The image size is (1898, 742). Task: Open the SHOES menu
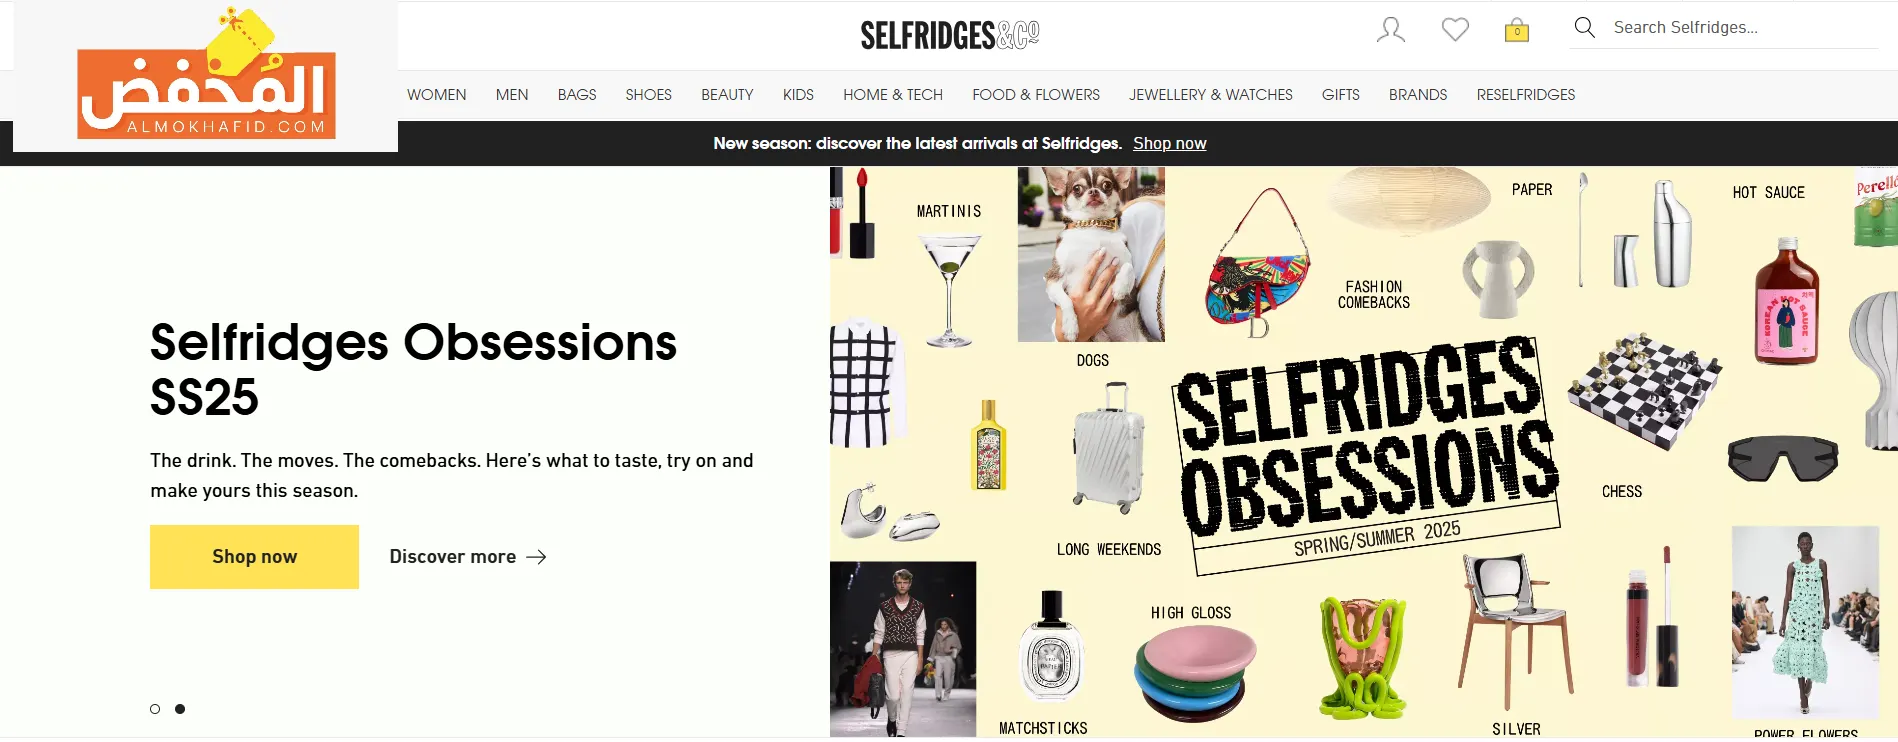(648, 95)
